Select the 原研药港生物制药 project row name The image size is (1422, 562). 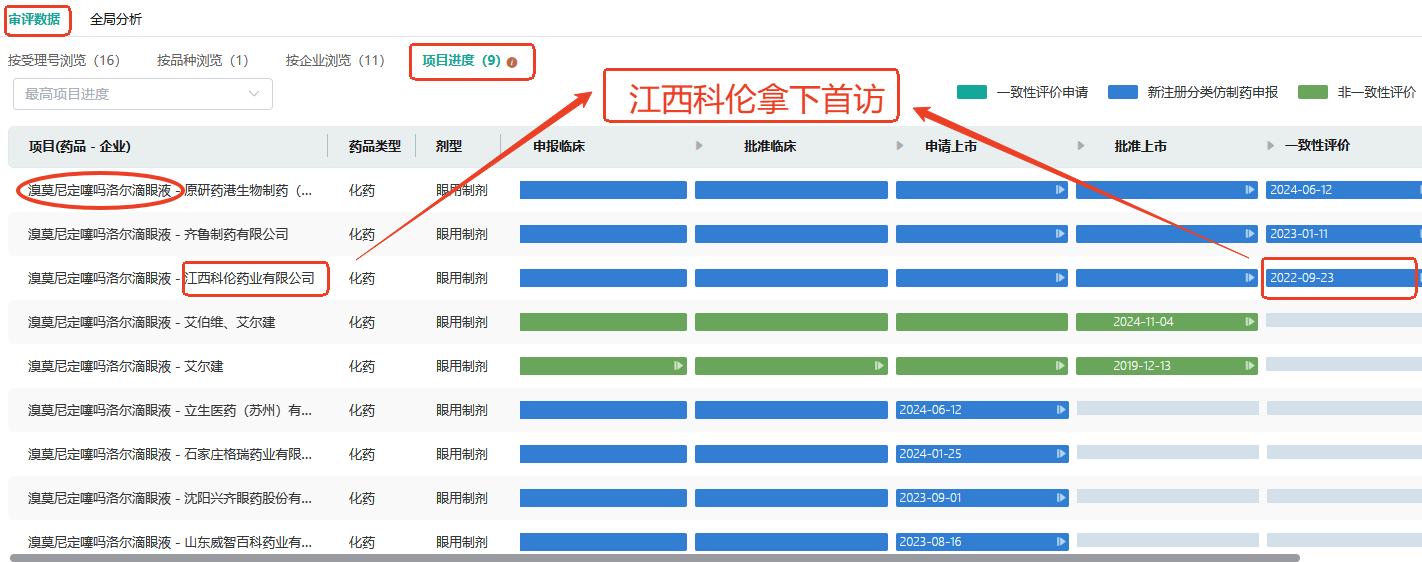click(170, 190)
